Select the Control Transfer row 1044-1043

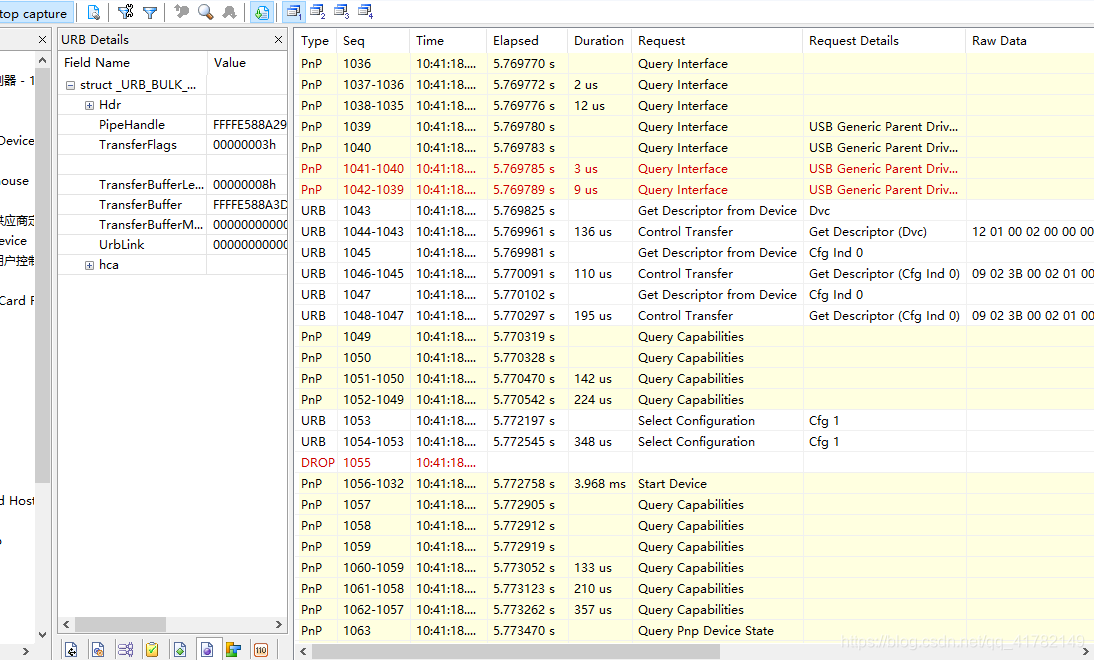pos(694,232)
